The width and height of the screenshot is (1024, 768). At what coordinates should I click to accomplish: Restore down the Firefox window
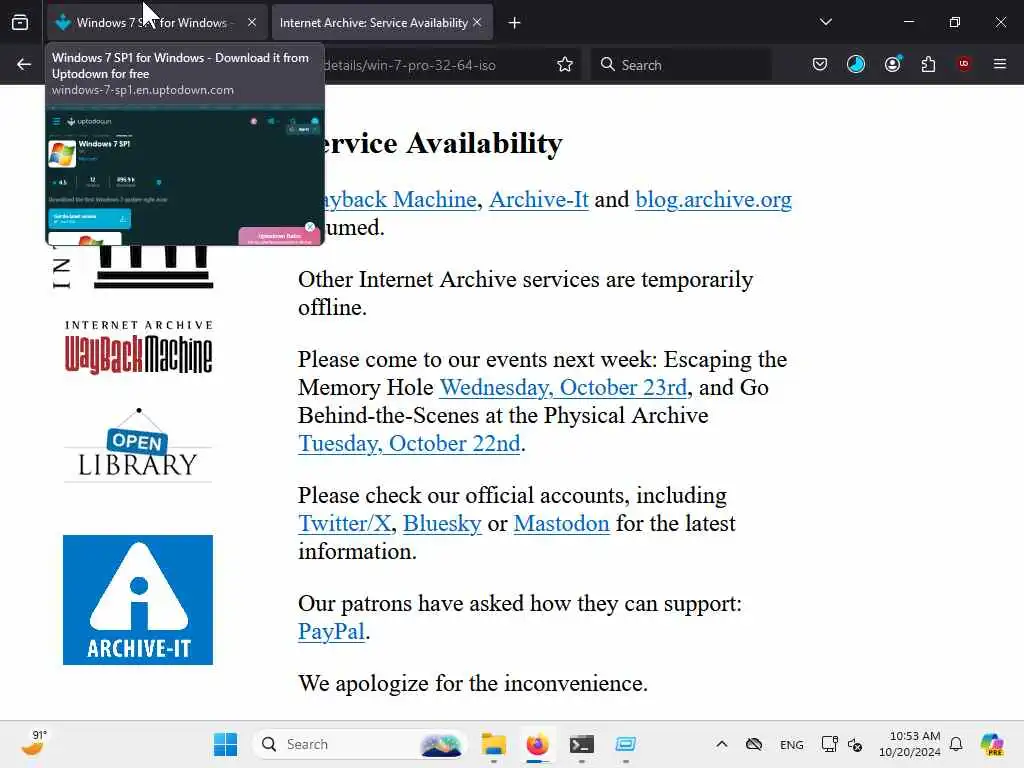coord(955,22)
